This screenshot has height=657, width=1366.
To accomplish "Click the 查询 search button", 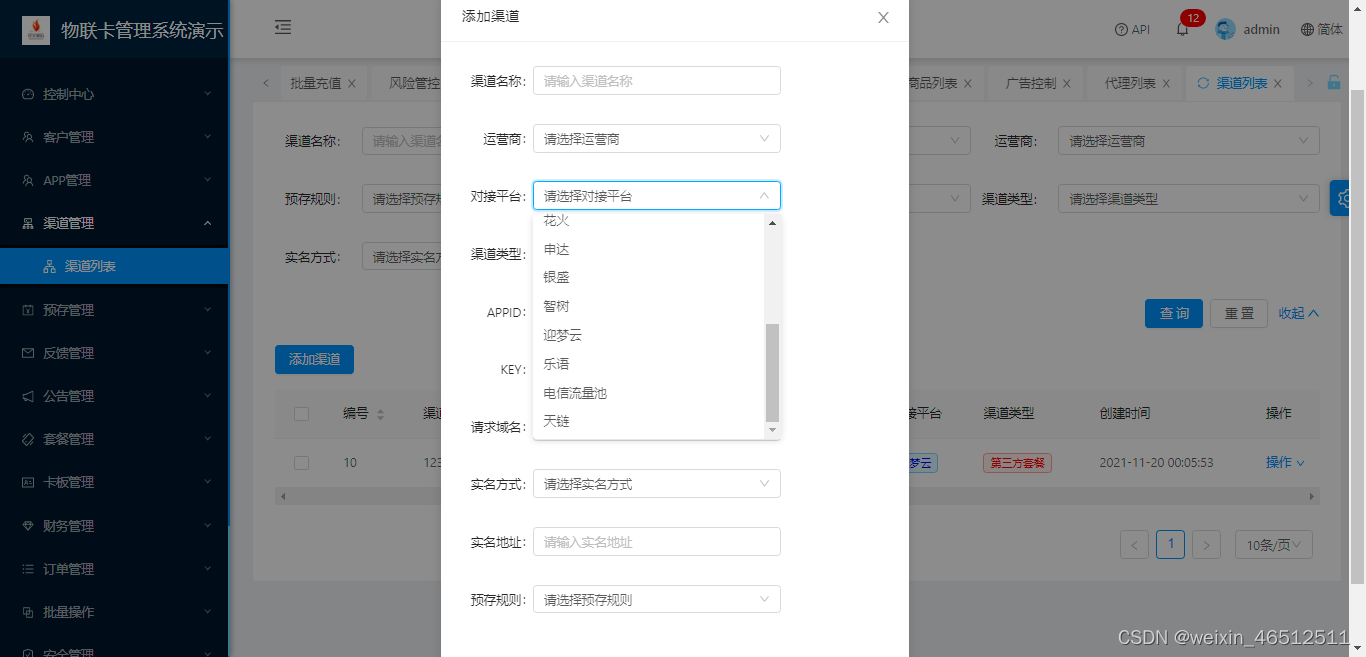I will pos(1173,313).
